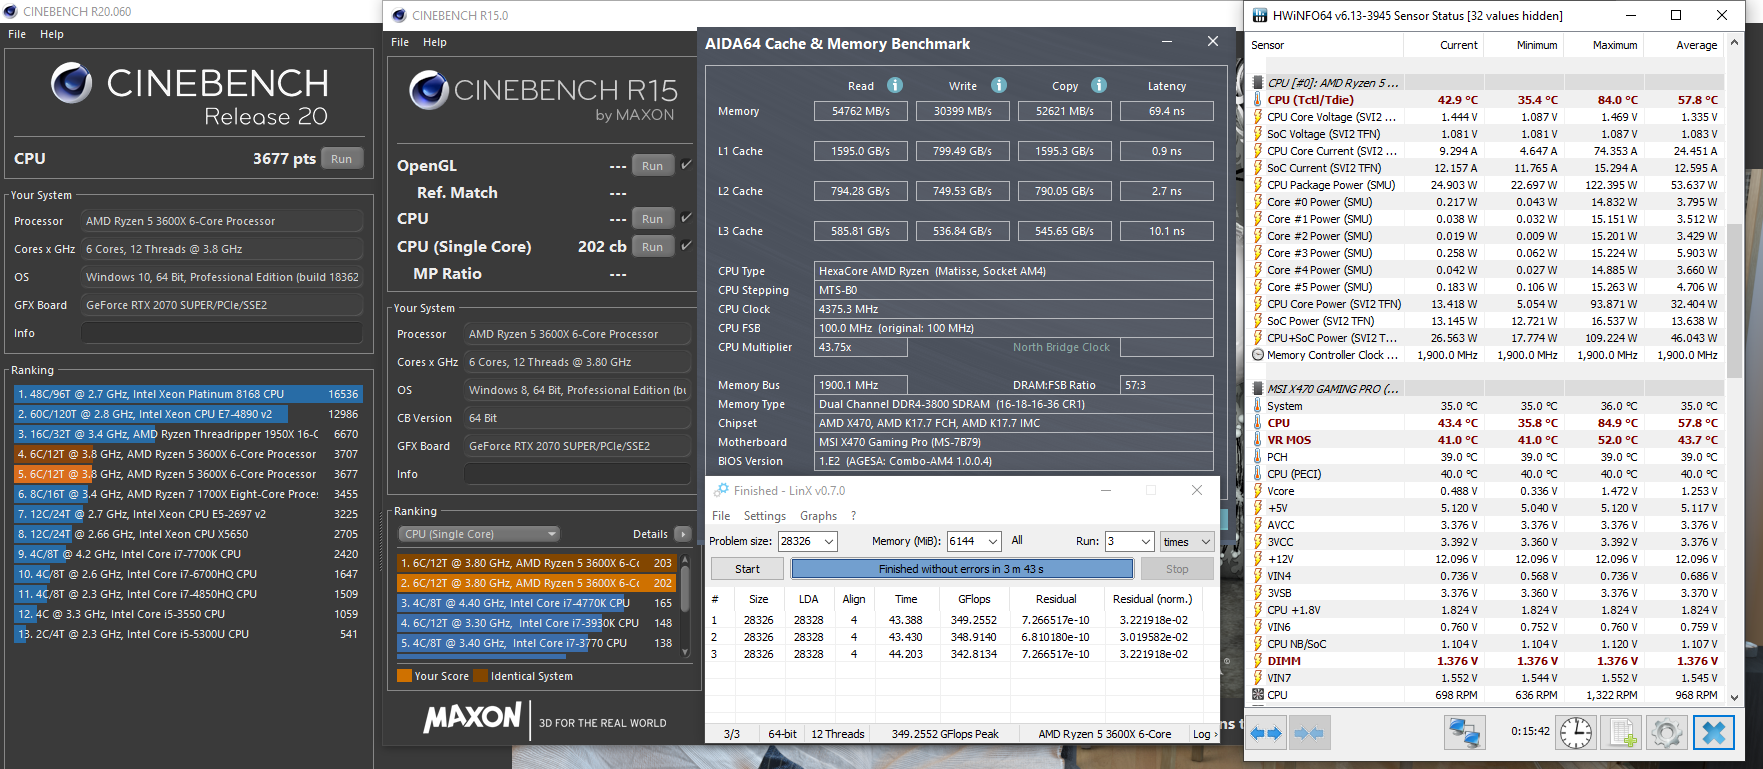Click lightning icon on CPU Package Power row
This screenshot has height=769, width=1763.
point(1258,185)
